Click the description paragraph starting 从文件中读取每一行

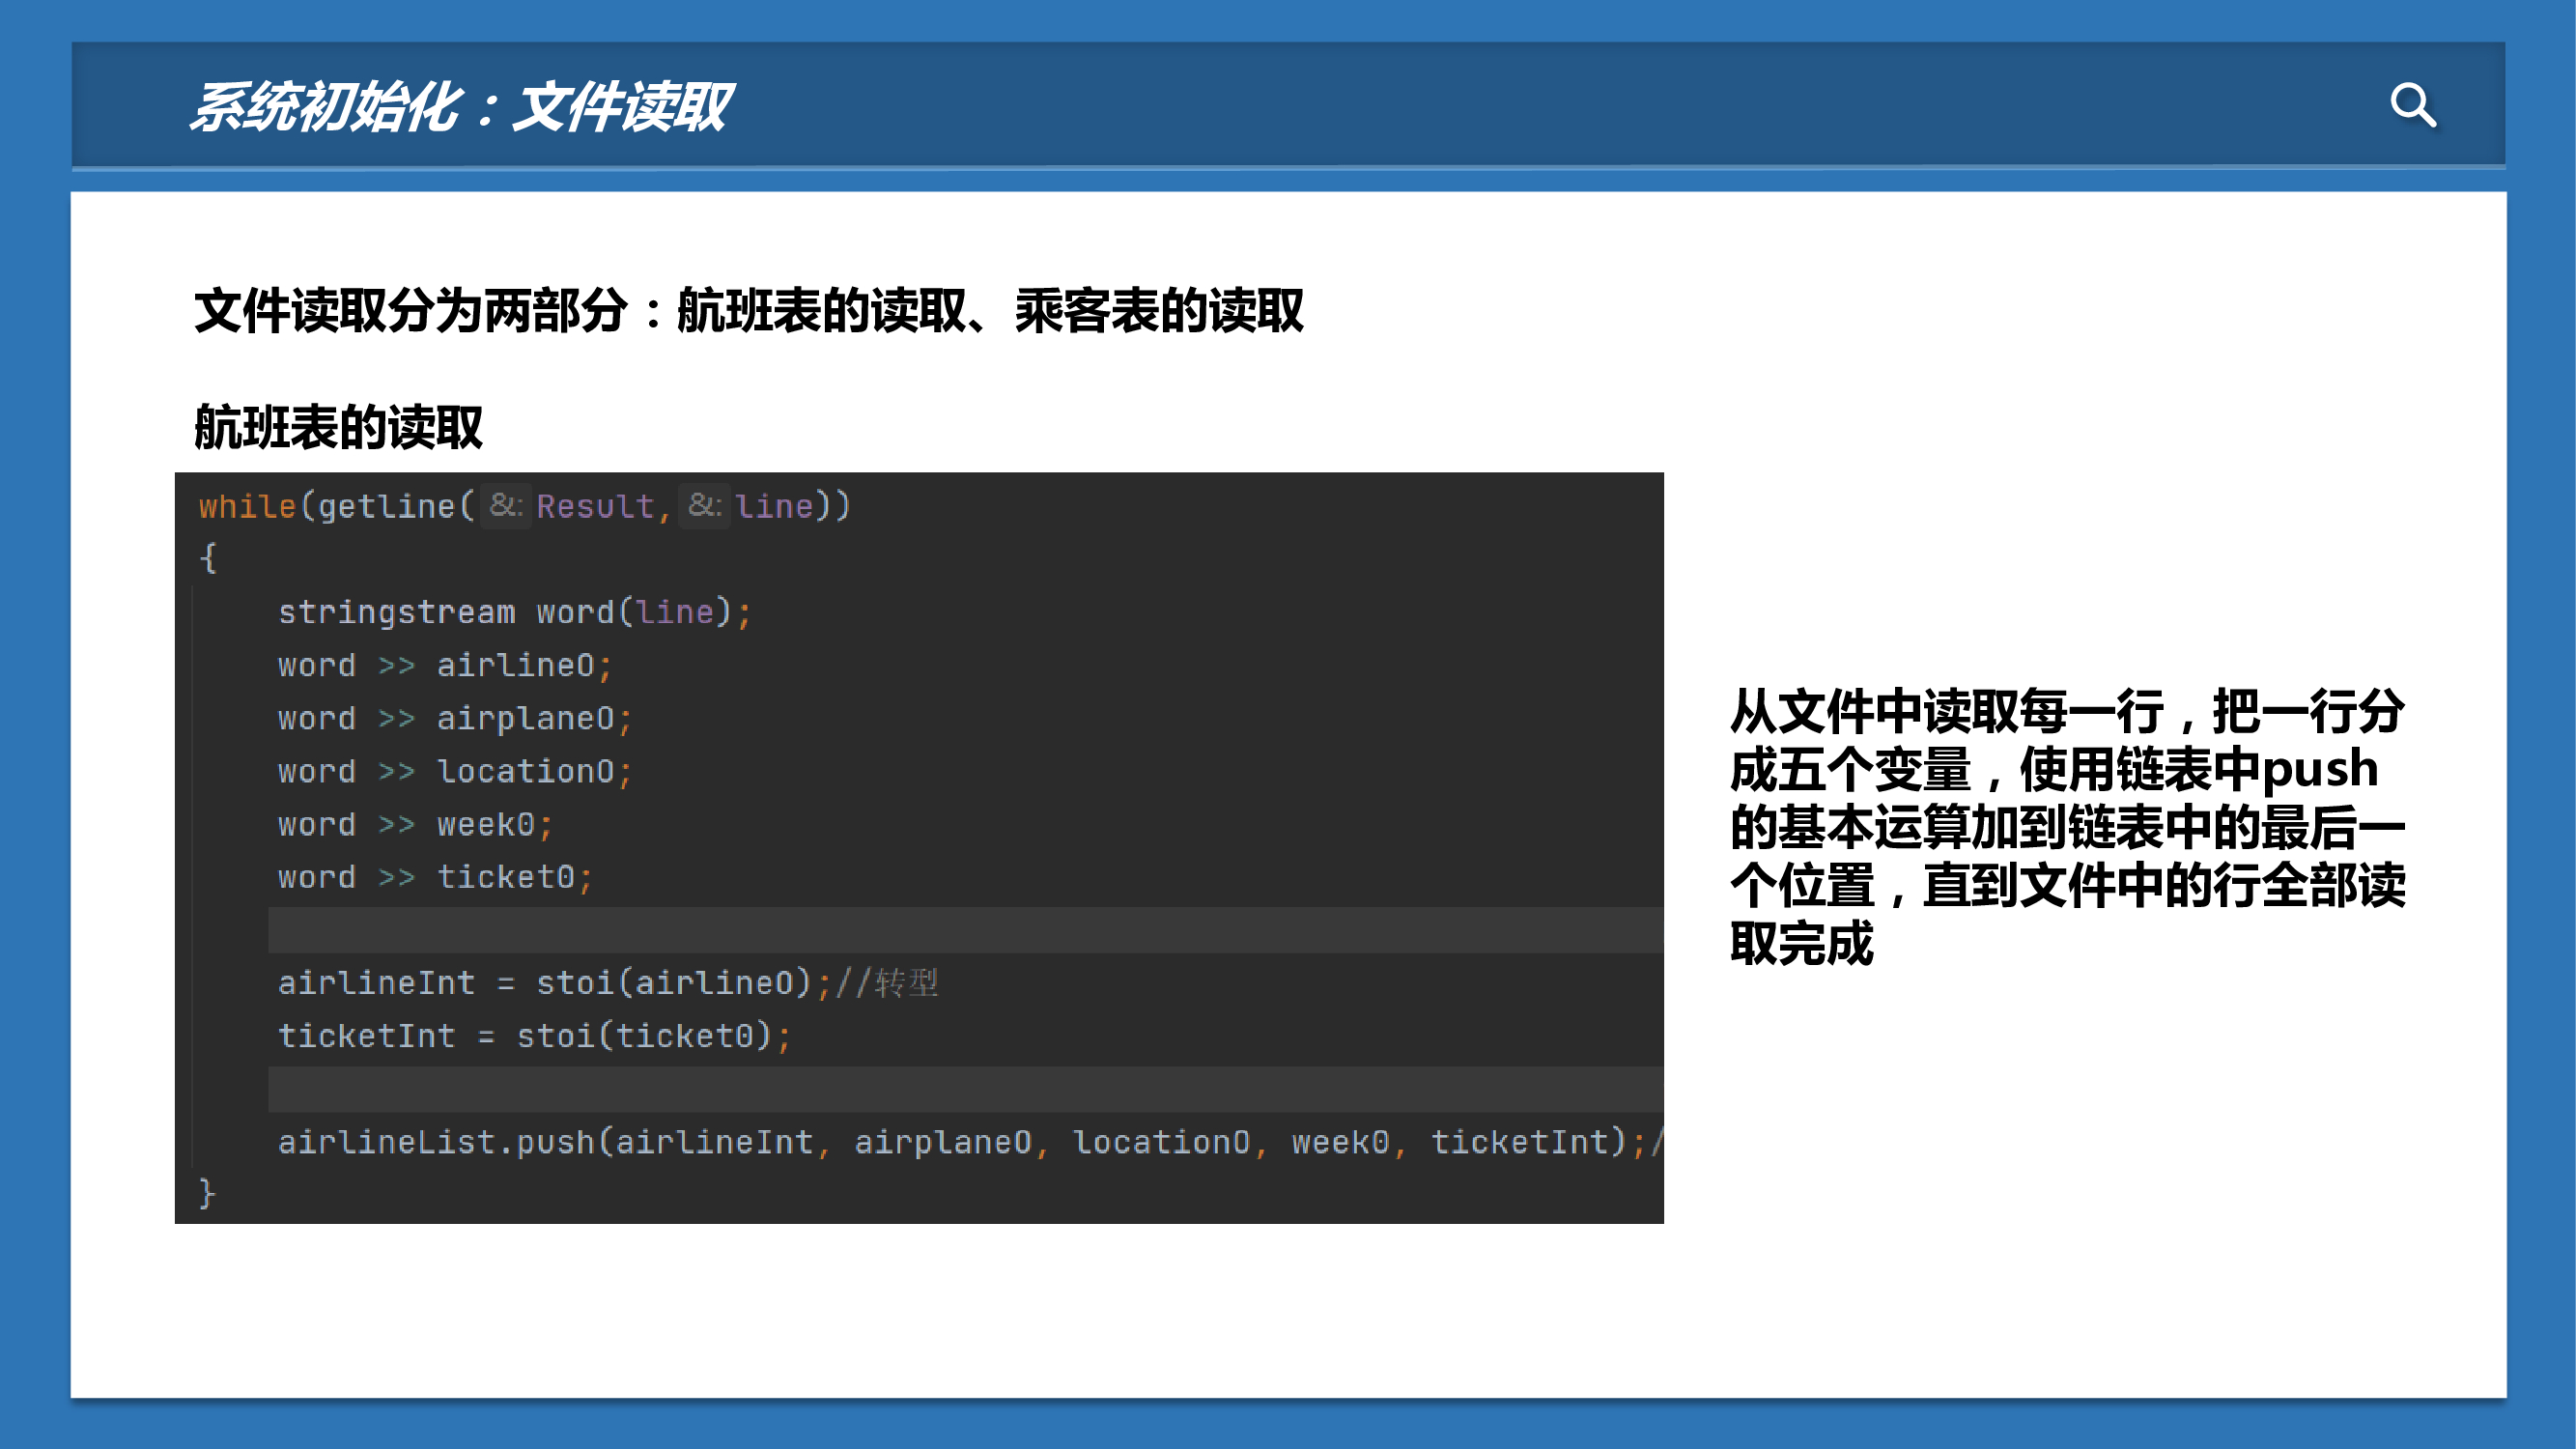pos(2067,827)
